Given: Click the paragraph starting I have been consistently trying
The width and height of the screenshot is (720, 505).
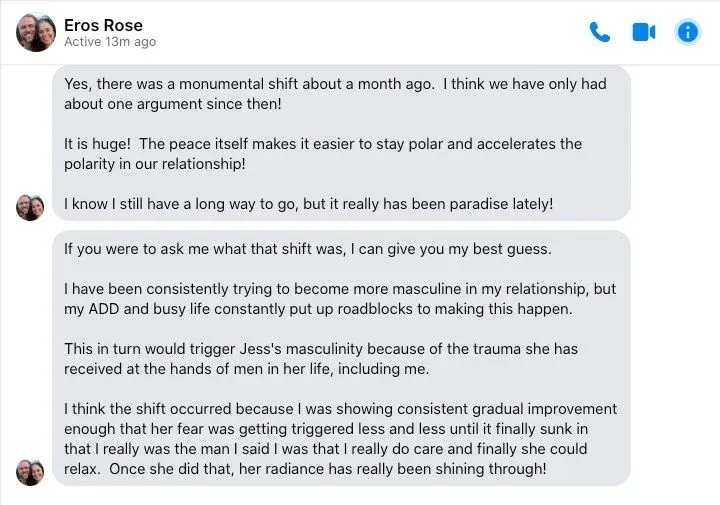Looking at the screenshot, I should point(340,299).
